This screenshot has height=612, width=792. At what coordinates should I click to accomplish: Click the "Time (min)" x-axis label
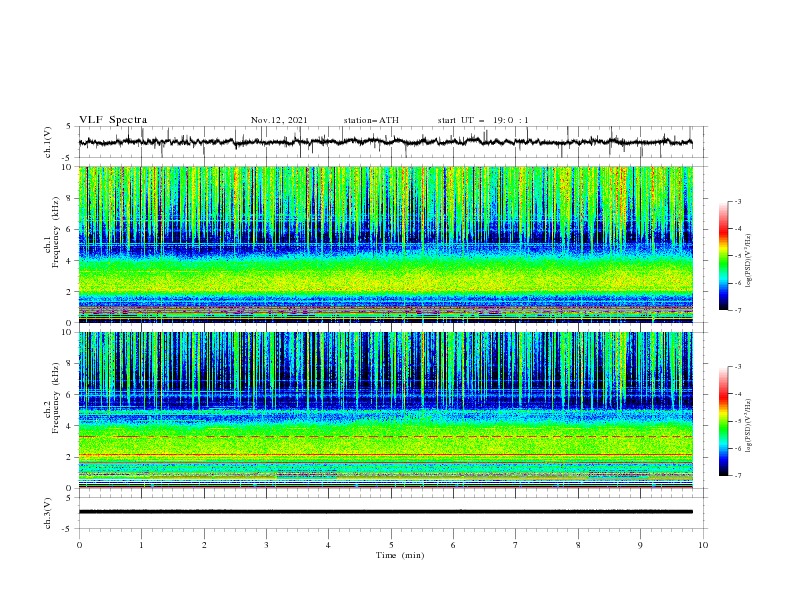tap(400, 555)
